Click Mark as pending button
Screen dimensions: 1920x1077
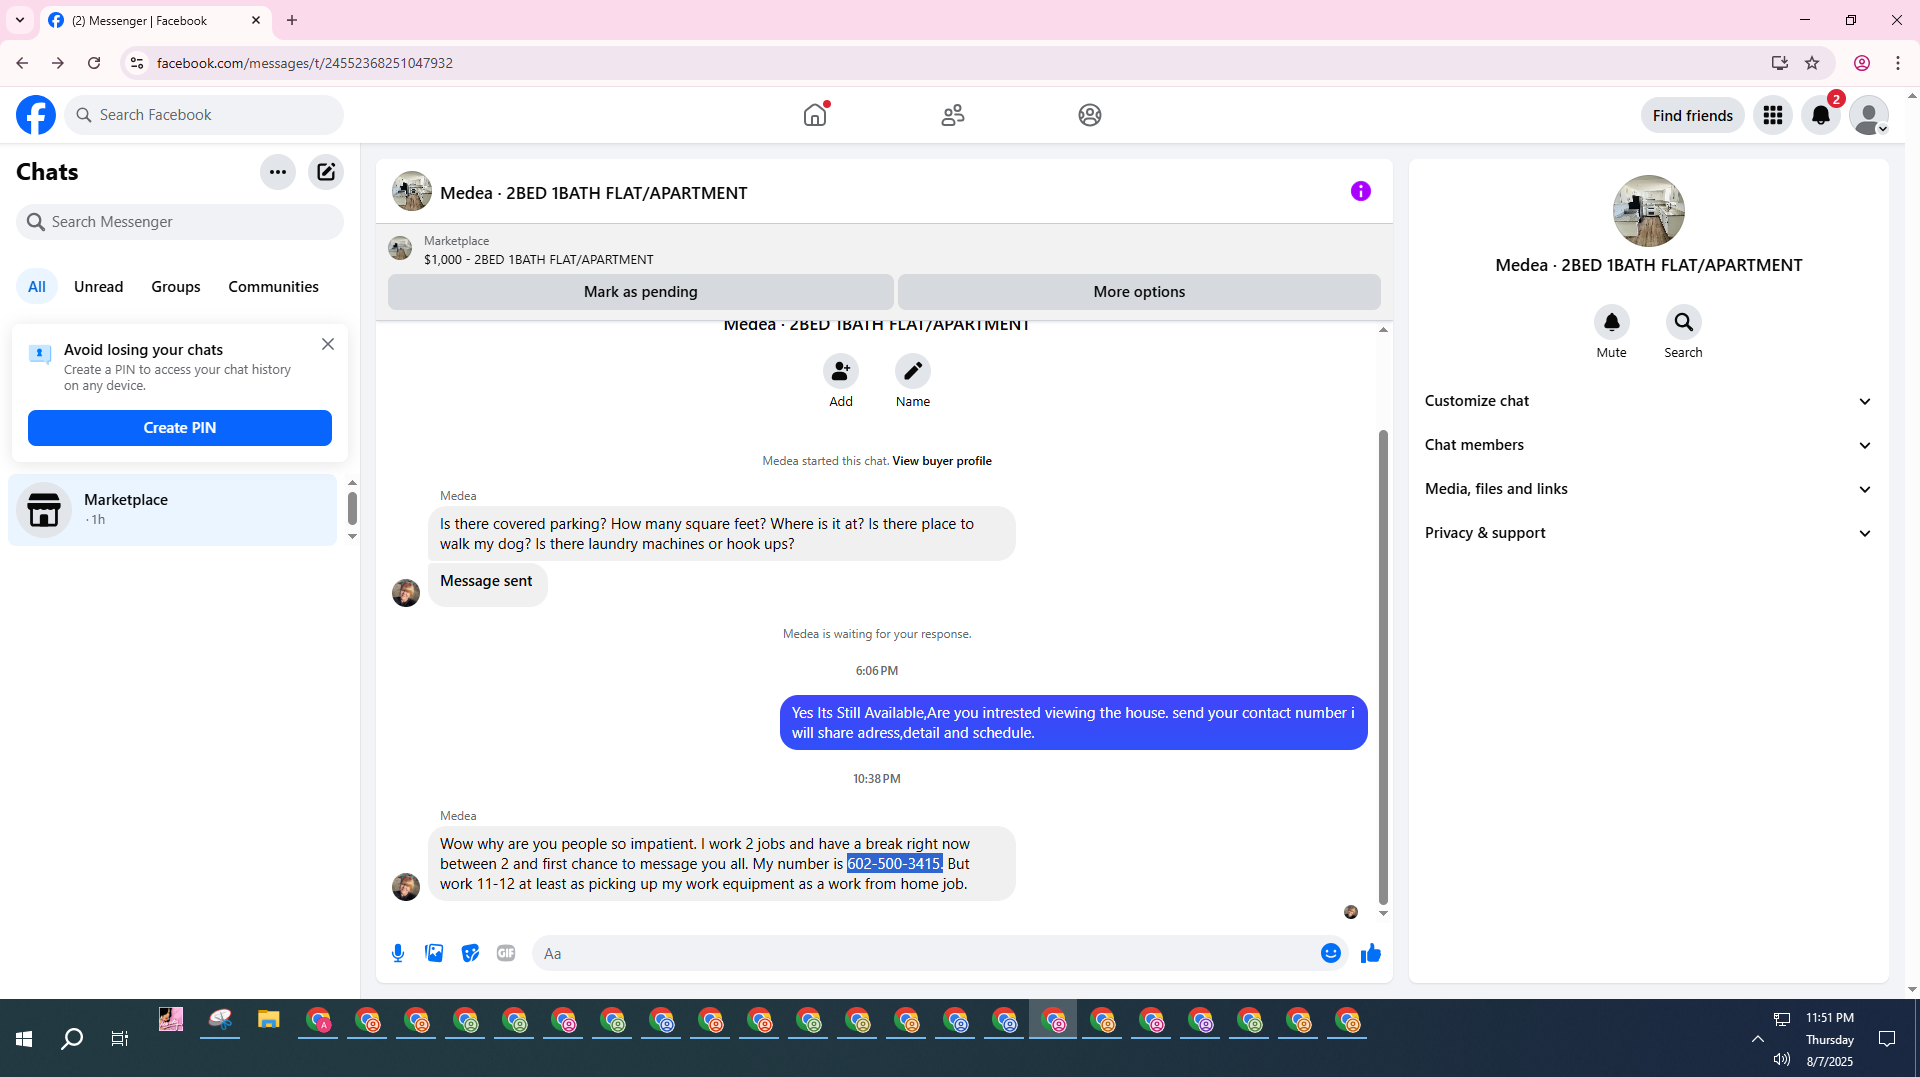(640, 292)
